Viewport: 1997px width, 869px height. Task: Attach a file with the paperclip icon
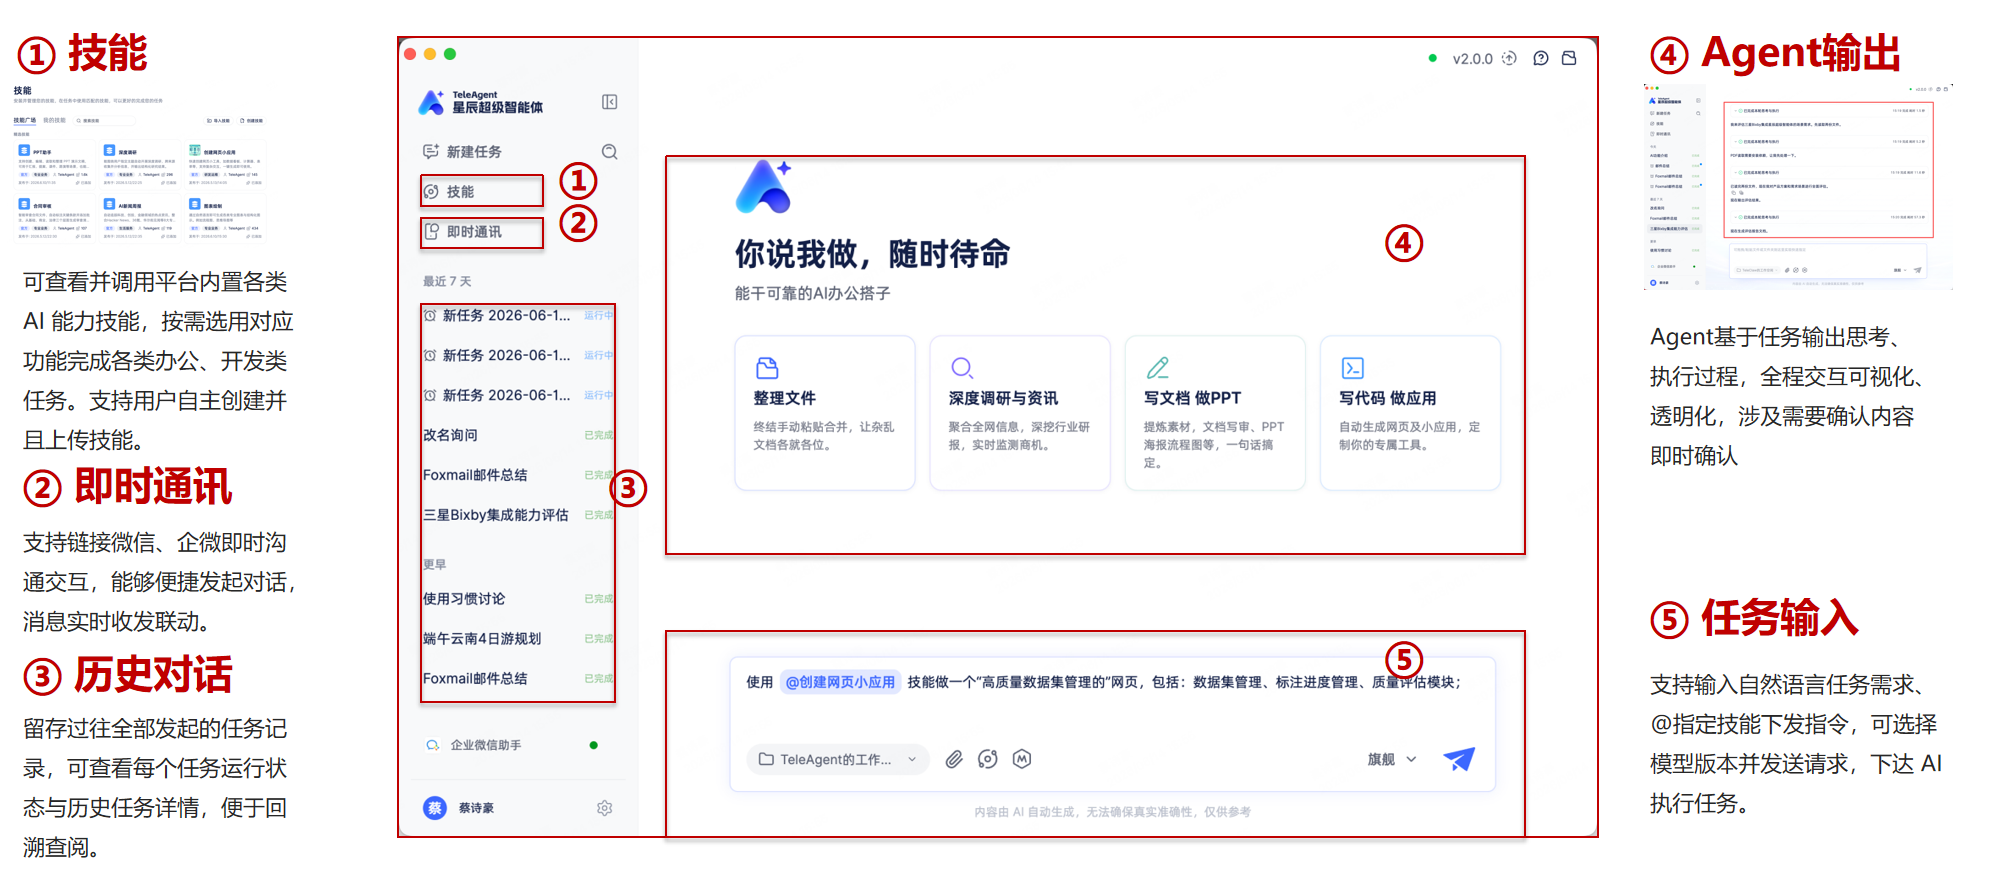954,760
